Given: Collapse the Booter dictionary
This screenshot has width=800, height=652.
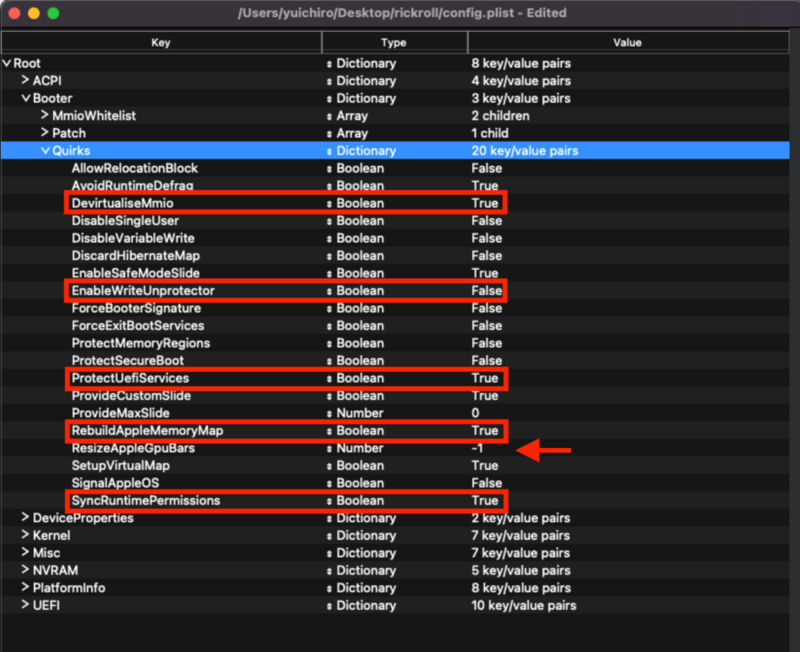Looking at the screenshot, I should [x=26, y=98].
